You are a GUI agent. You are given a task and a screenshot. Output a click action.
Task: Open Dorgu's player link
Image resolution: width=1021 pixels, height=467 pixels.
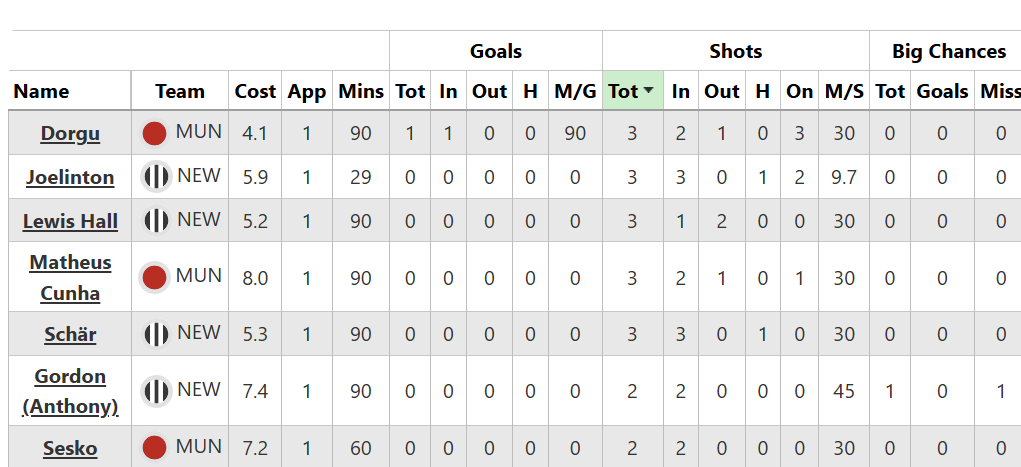pyautogui.click(x=70, y=134)
